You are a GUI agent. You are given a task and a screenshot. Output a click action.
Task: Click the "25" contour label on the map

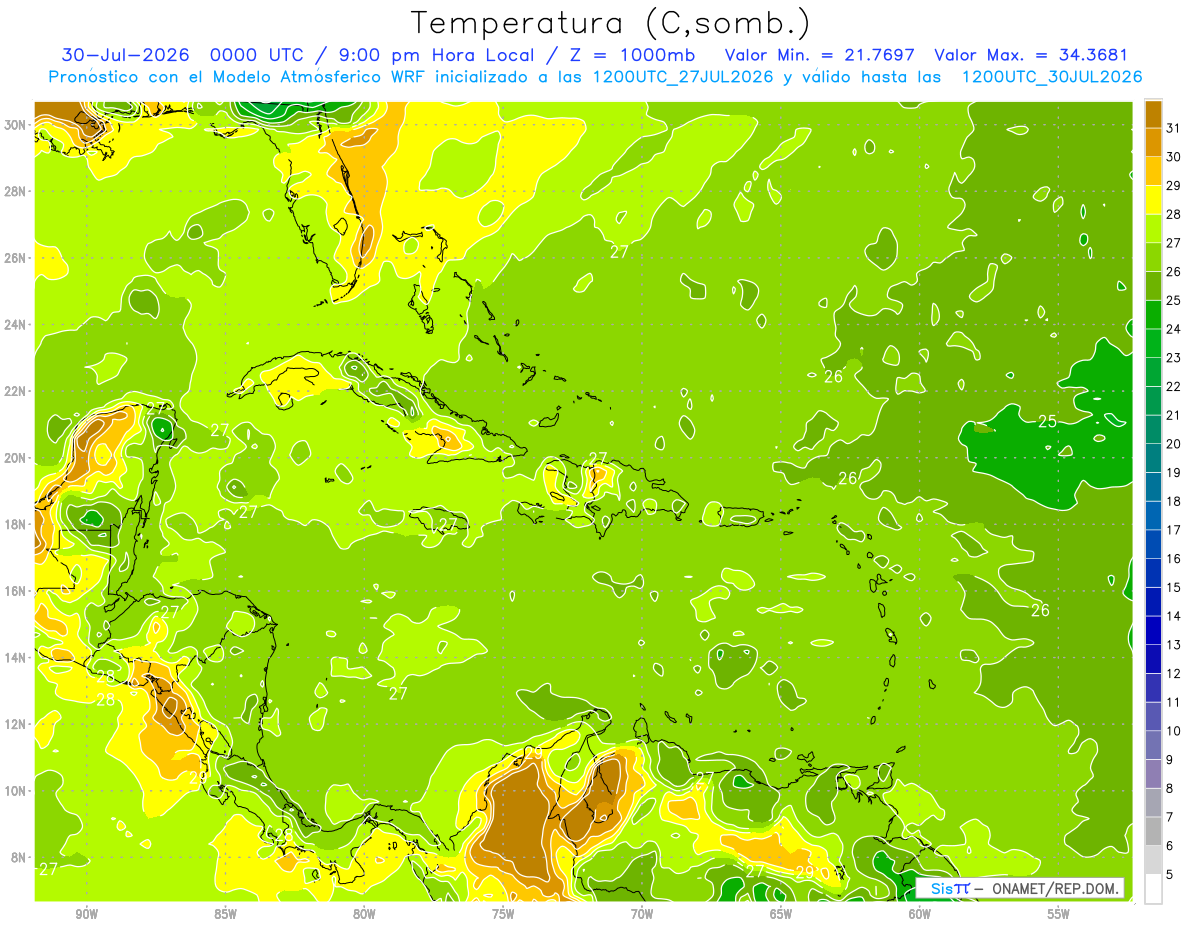[1047, 422]
